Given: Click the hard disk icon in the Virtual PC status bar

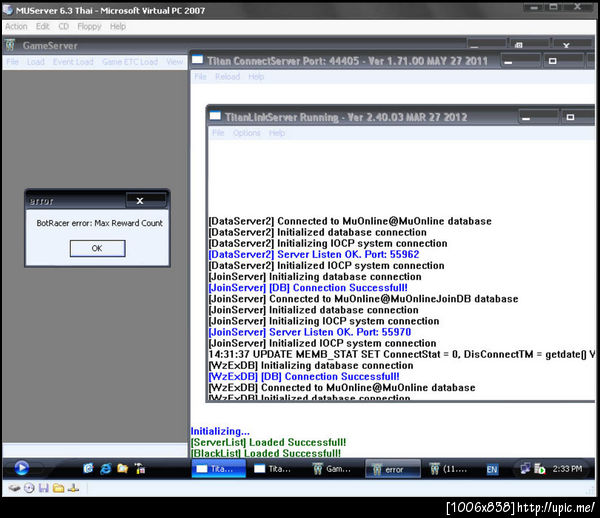Looking at the screenshot, I should [x=15, y=488].
